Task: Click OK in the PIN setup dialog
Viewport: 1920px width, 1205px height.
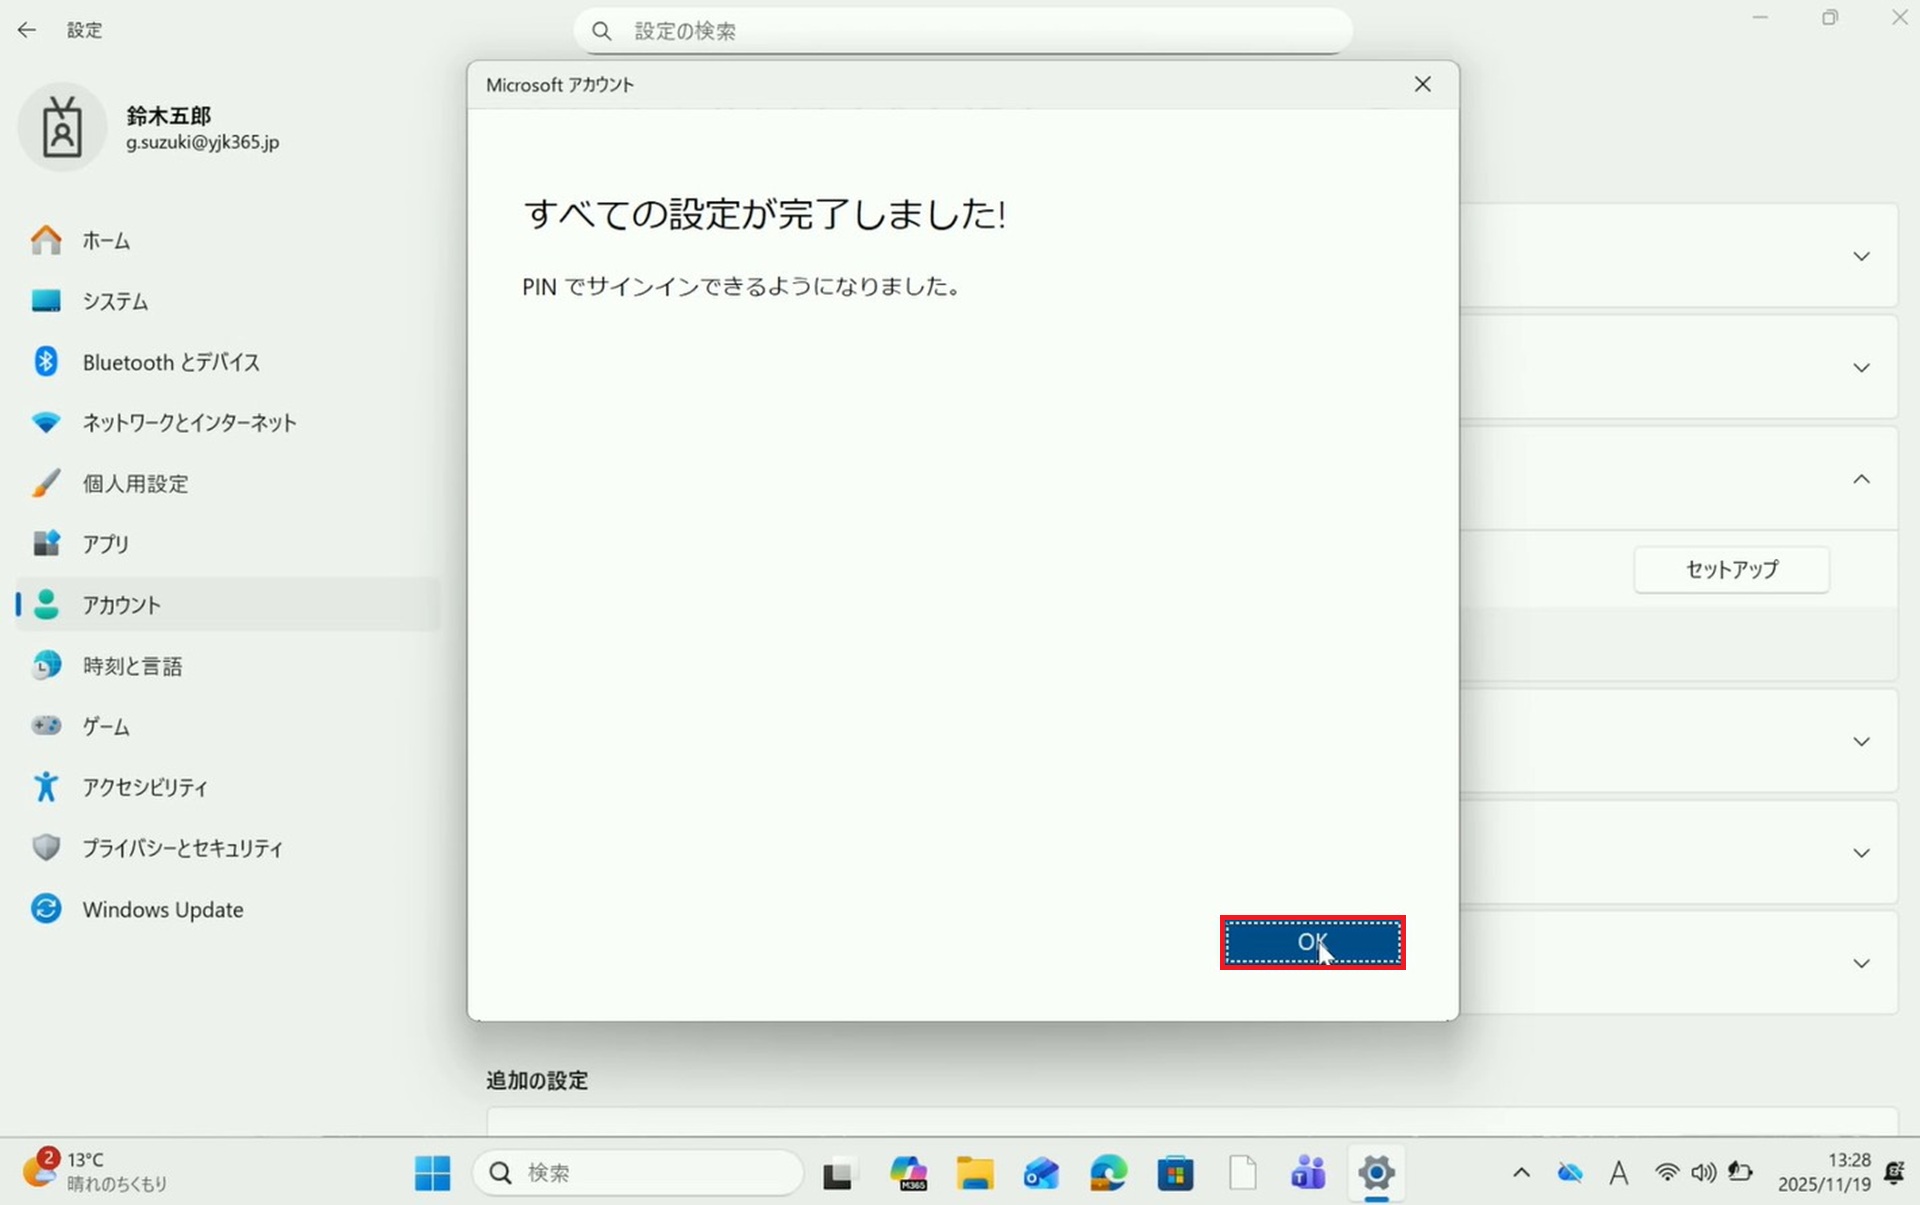Action: pos(1312,942)
